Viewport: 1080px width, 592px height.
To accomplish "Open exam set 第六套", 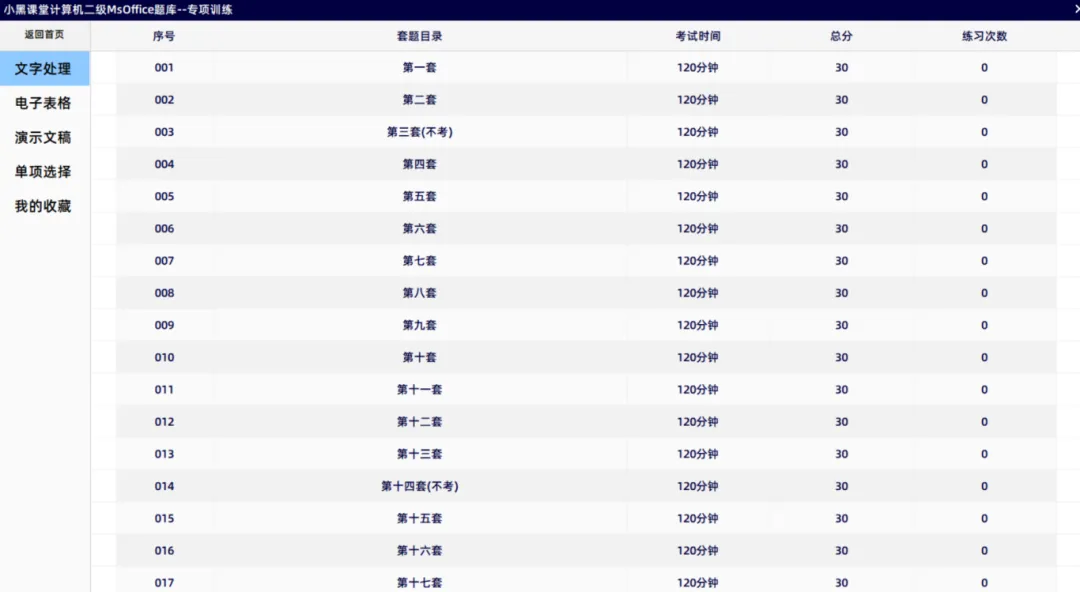I will tap(419, 228).
